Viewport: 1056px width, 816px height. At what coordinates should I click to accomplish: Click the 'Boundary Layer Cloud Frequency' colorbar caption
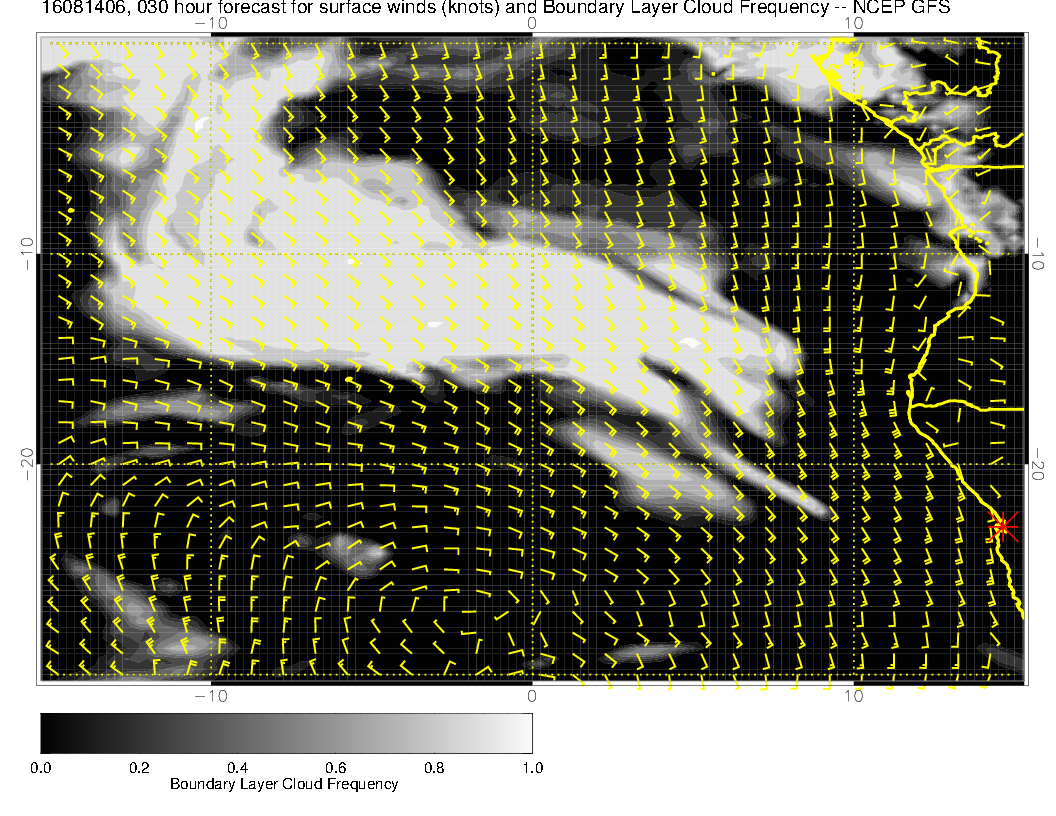pyautogui.click(x=284, y=784)
